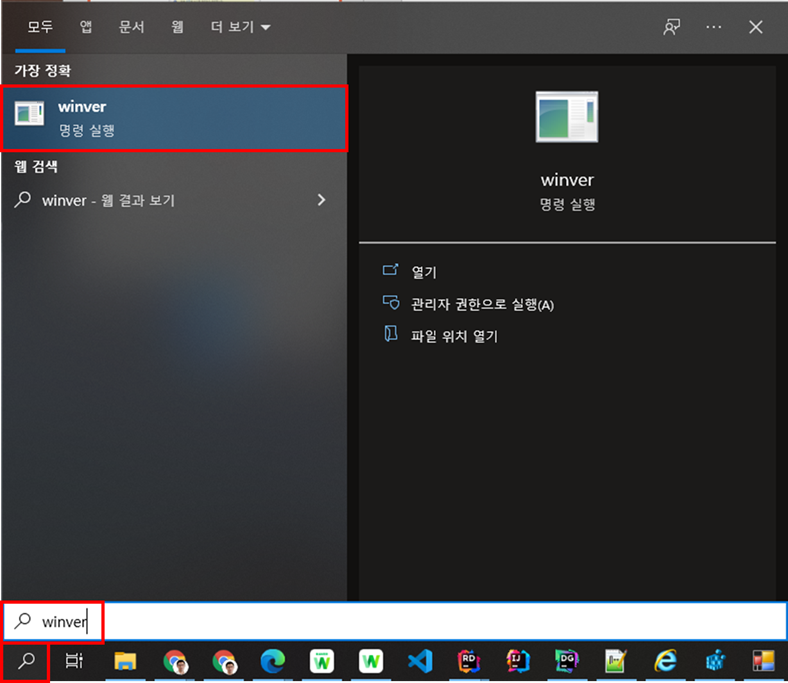Click 명령 실행 label in preview pane
788x683 pixels.
pyautogui.click(x=567, y=204)
